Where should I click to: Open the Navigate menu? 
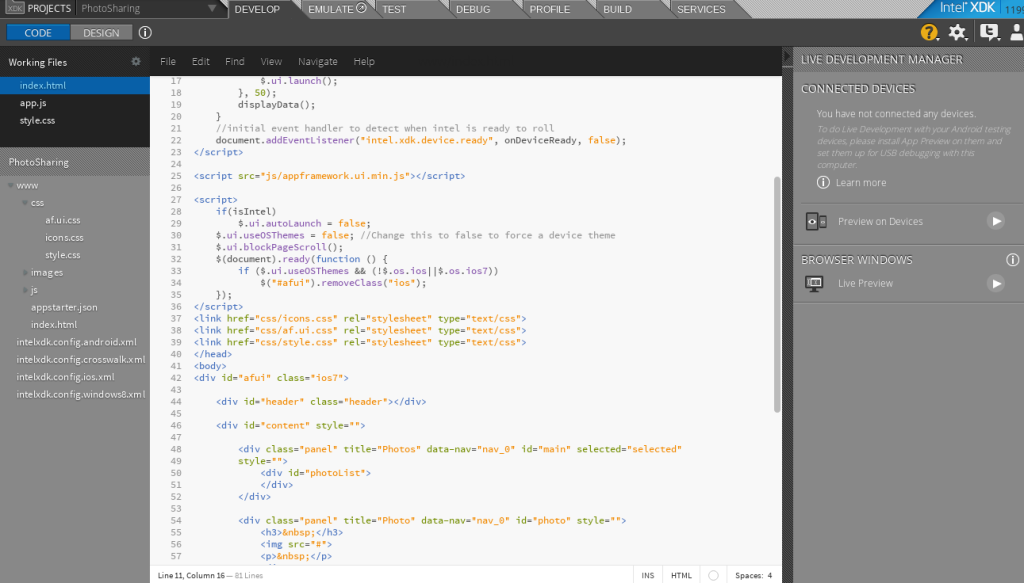[x=317, y=61]
